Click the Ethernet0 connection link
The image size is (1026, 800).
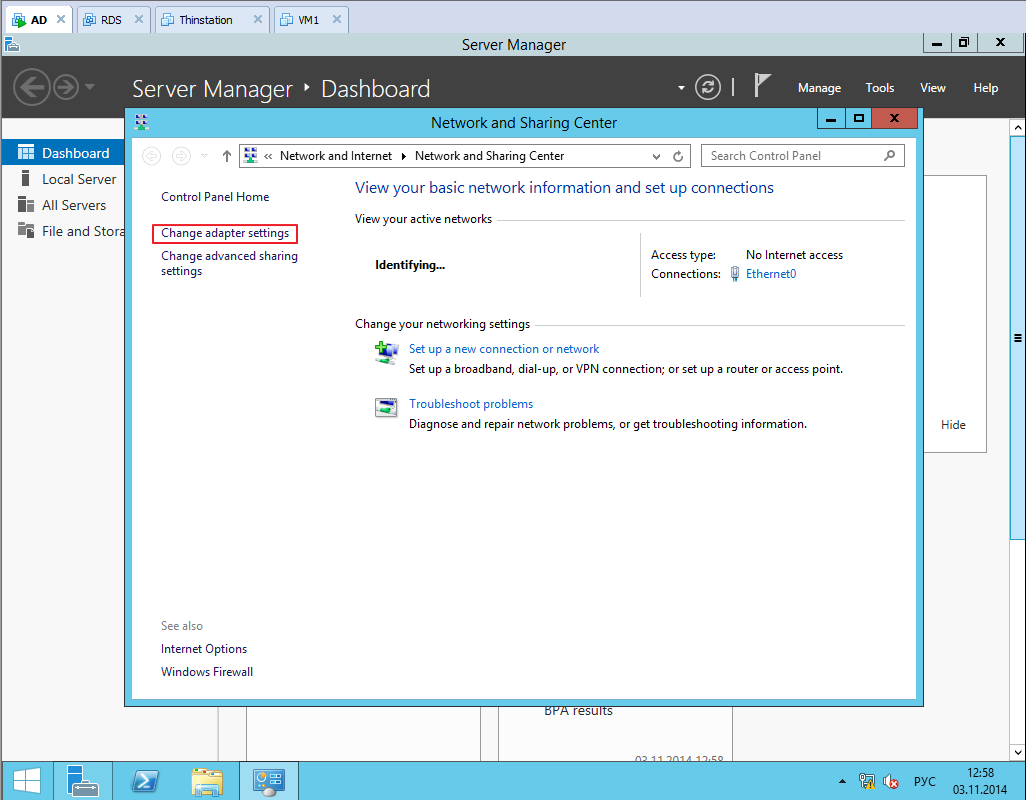(771, 274)
